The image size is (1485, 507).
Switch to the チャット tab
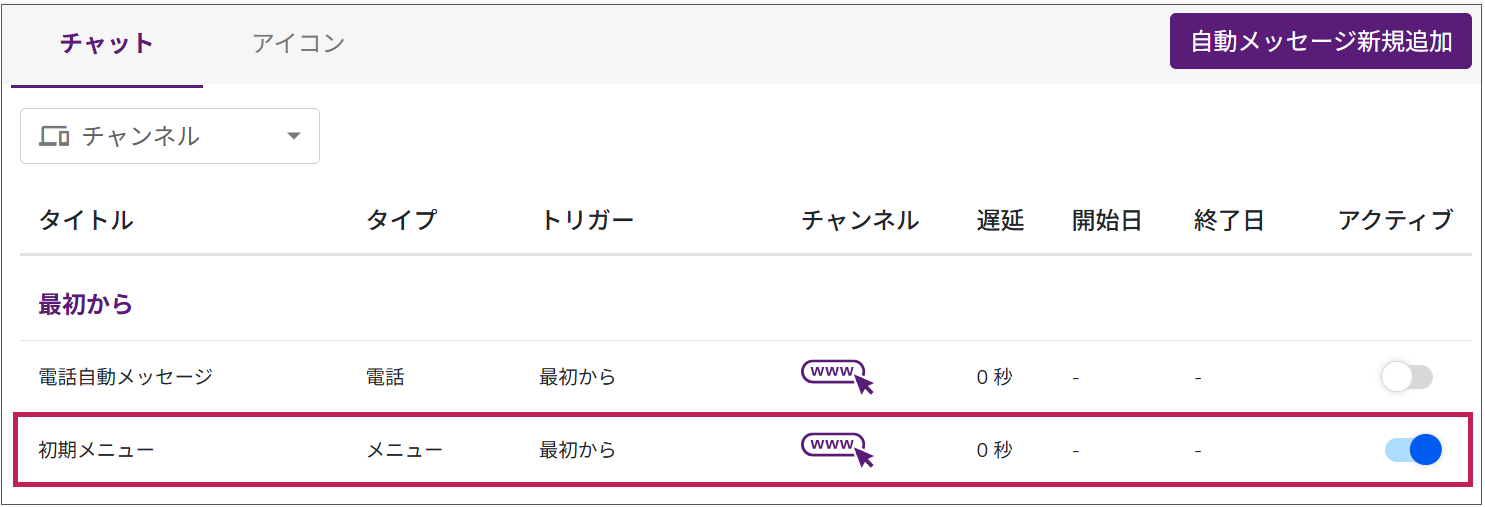coord(107,43)
